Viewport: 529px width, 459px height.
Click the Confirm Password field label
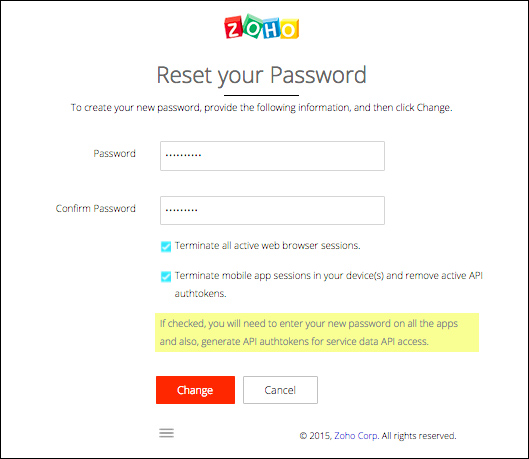pos(95,208)
